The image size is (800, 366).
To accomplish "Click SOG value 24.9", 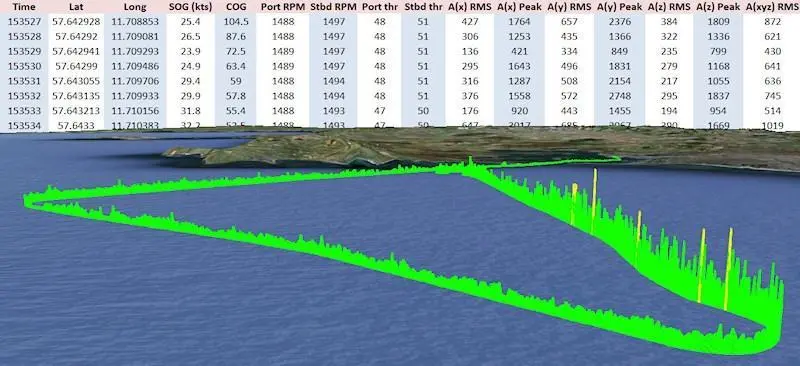I will click(x=189, y=66).
